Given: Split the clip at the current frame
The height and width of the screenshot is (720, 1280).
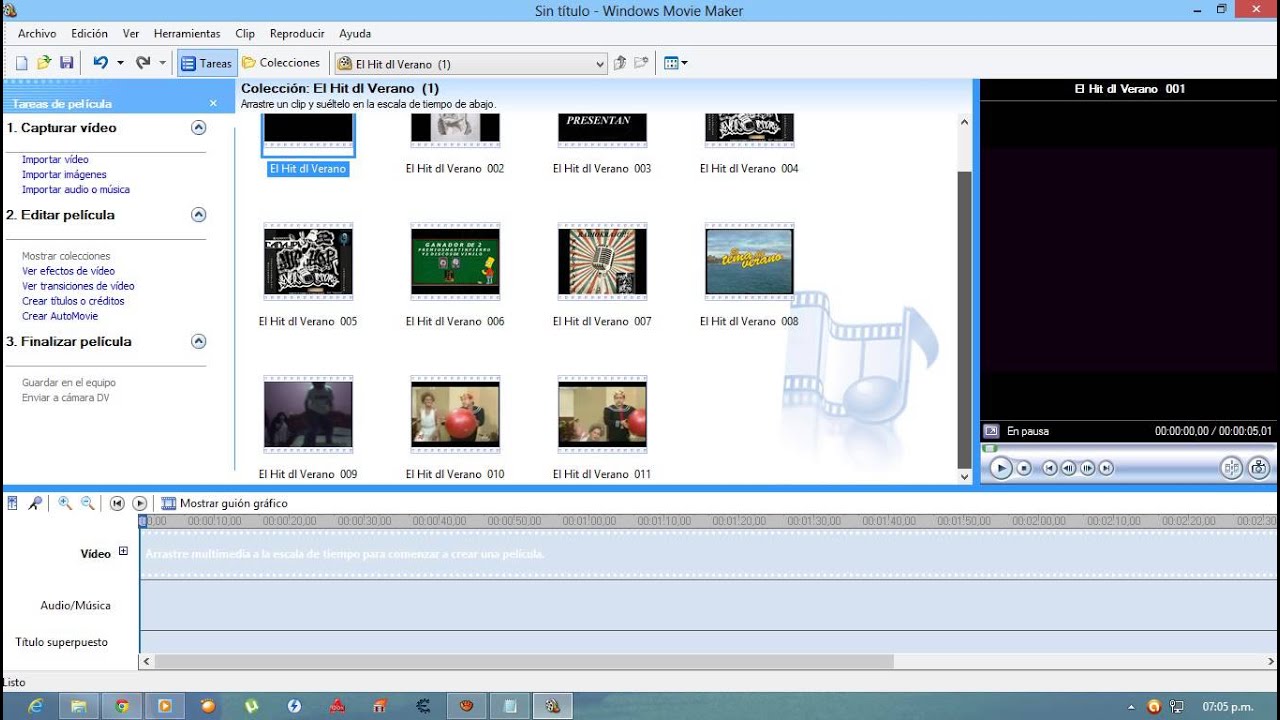Looking at the screenshot, I should pyautogui.click(x=1231, y=467).
